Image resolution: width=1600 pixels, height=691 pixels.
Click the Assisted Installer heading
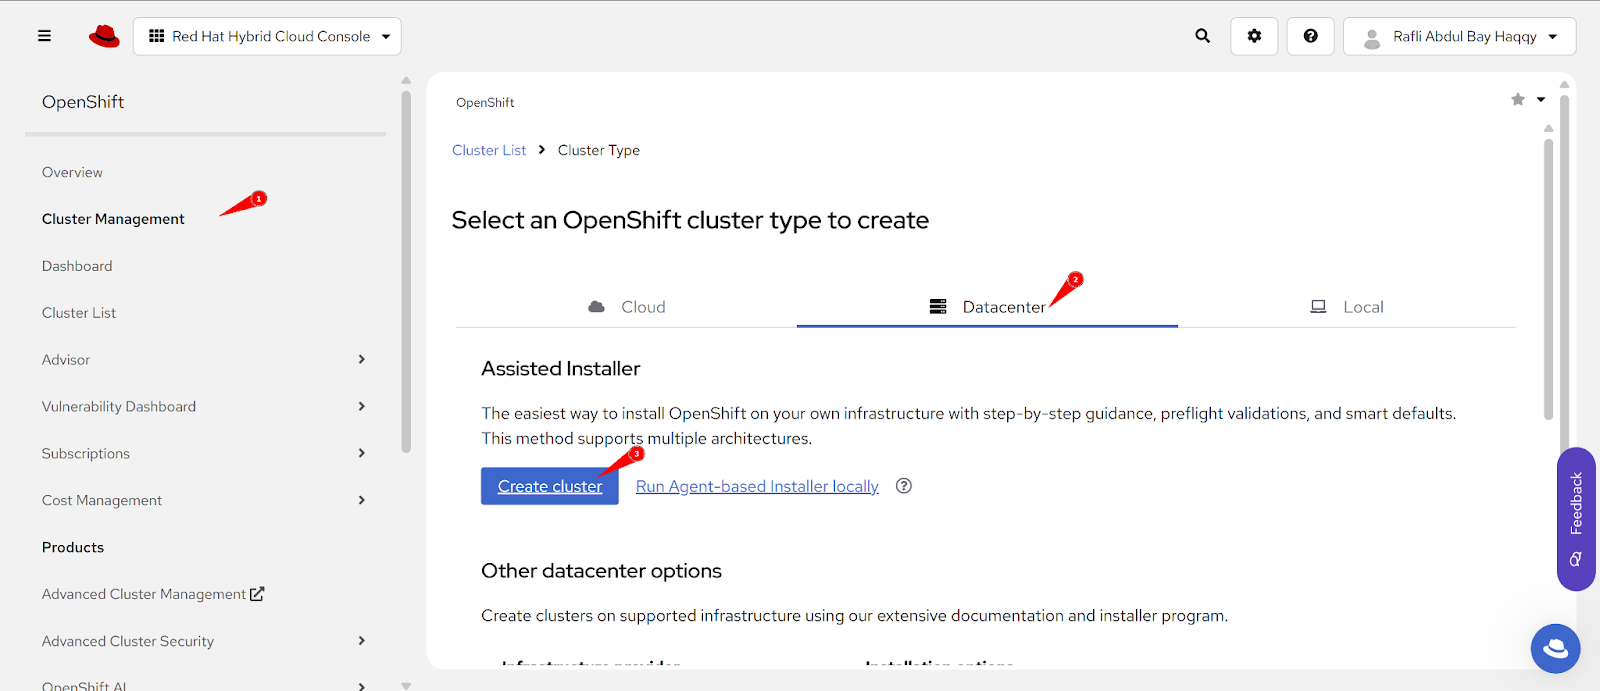tap(561, 368)
